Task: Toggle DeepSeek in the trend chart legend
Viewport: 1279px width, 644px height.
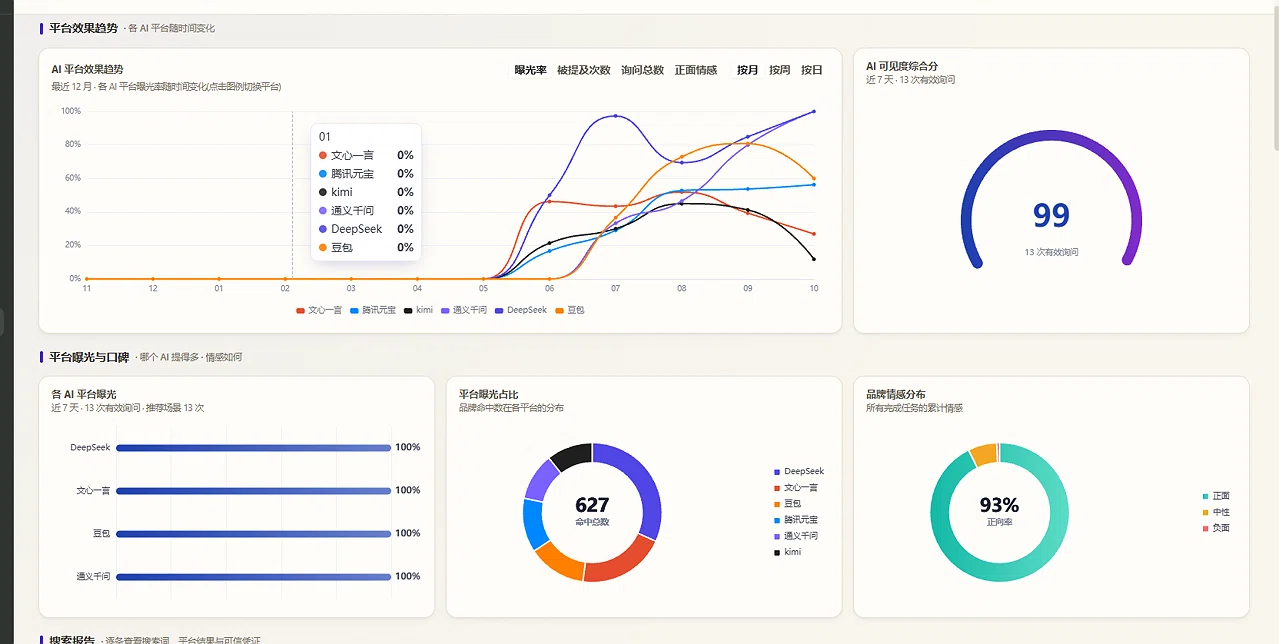Action: (x=521, y=310)
